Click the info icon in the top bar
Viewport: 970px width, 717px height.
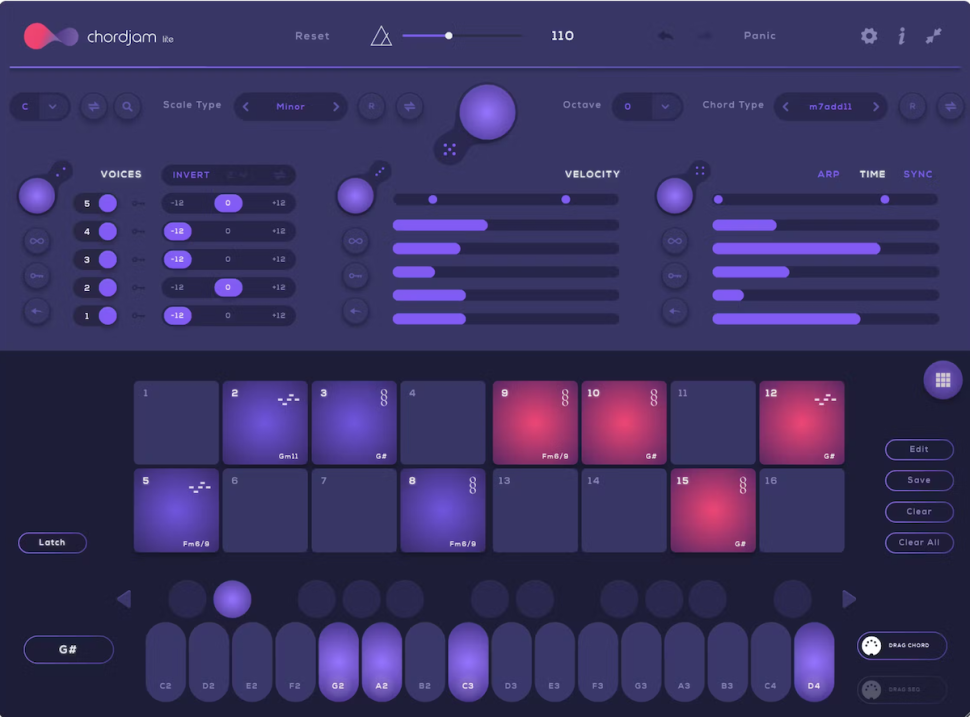coord(902,35)
